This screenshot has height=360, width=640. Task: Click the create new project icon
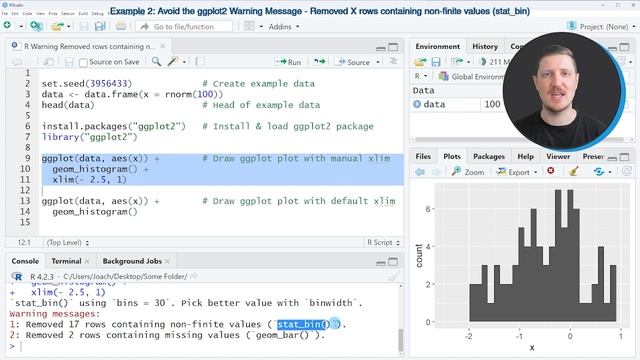pyautogui.click(x=36, y=26)
